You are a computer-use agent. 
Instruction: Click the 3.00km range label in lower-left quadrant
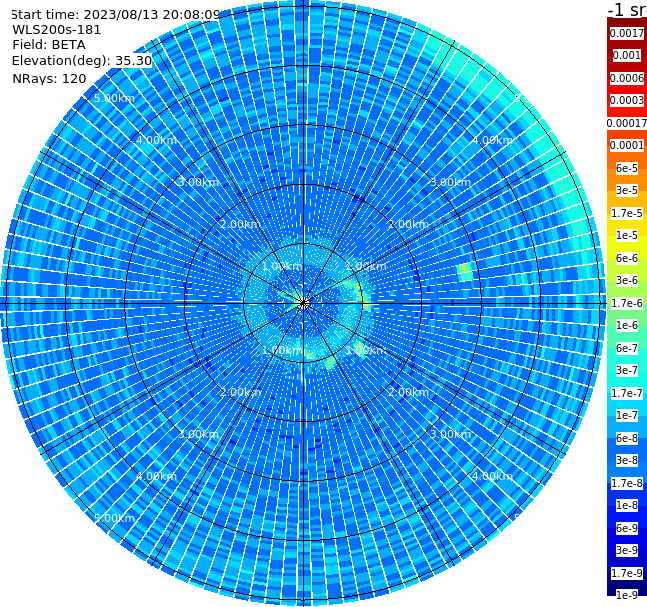[198, 434]
